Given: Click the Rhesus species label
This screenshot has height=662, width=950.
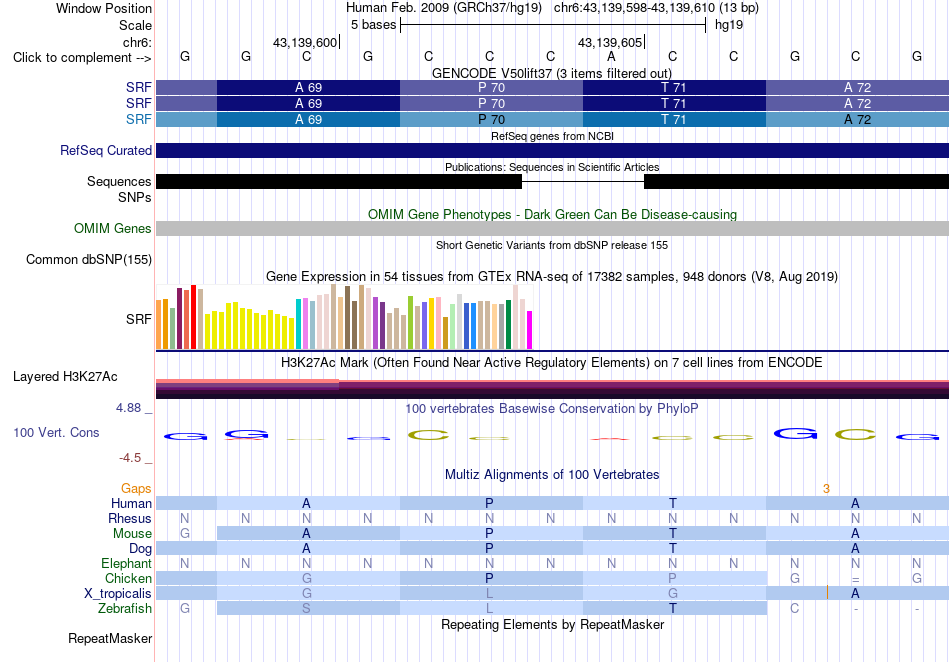Looking at the screenshot, I should click(130, 518).
